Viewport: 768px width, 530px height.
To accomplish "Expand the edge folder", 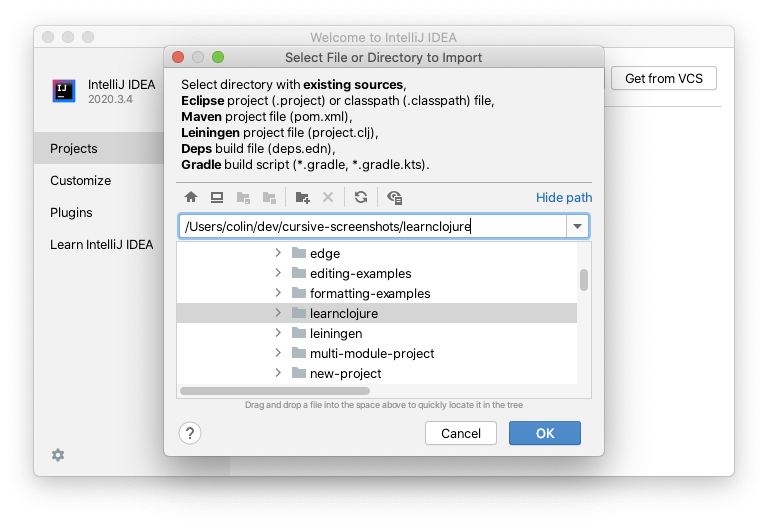I will [x=278, y=253].
